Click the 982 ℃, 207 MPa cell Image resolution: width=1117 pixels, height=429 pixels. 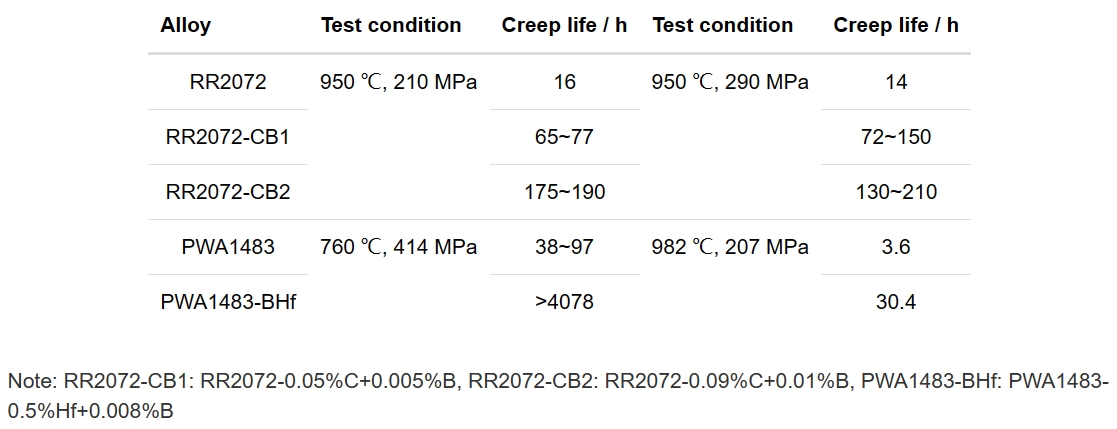coord(730,247)
